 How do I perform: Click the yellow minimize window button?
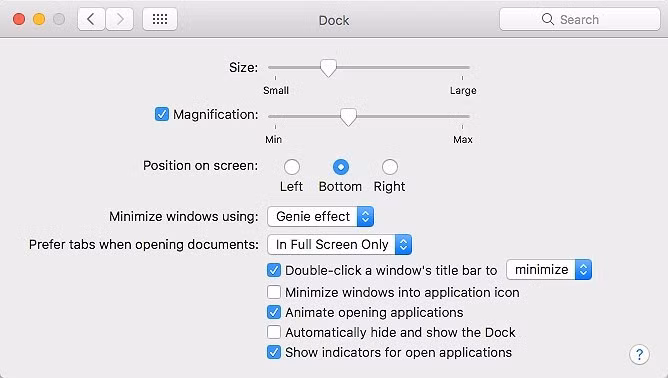pos(39,19)
